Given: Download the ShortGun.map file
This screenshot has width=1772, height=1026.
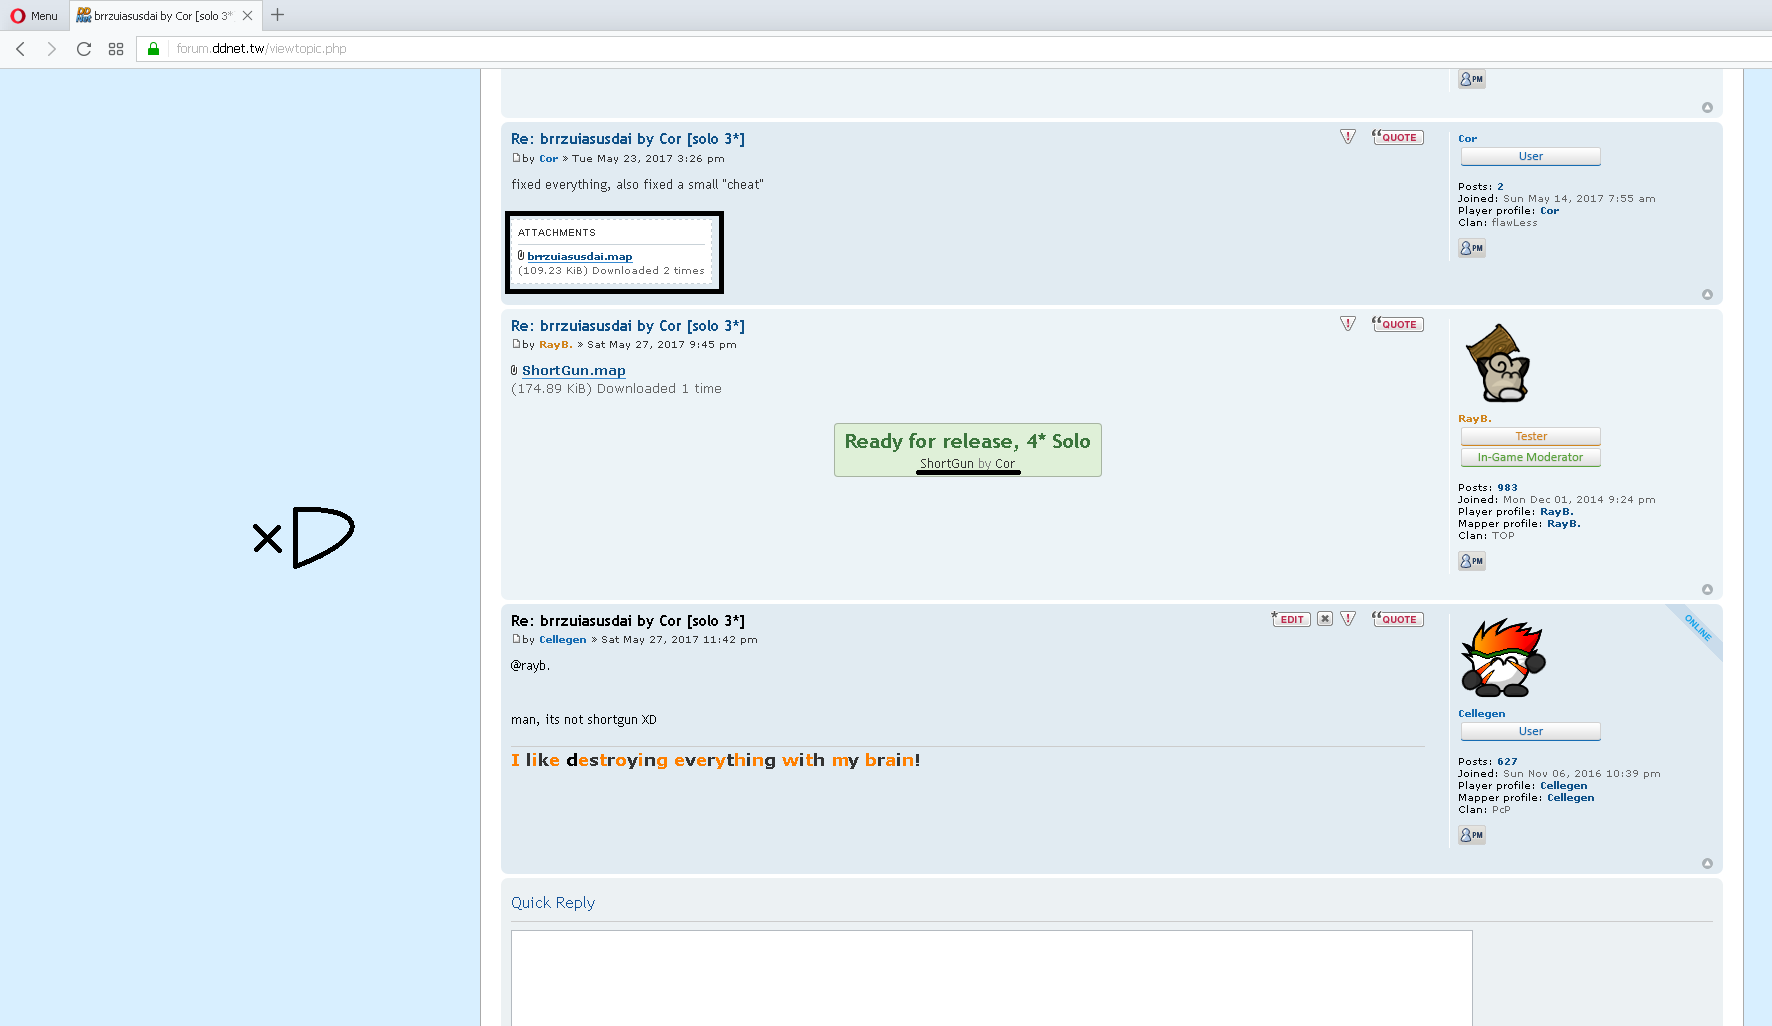Looking at the screenshot, I should pyautogui.click(x=573, y=371).
